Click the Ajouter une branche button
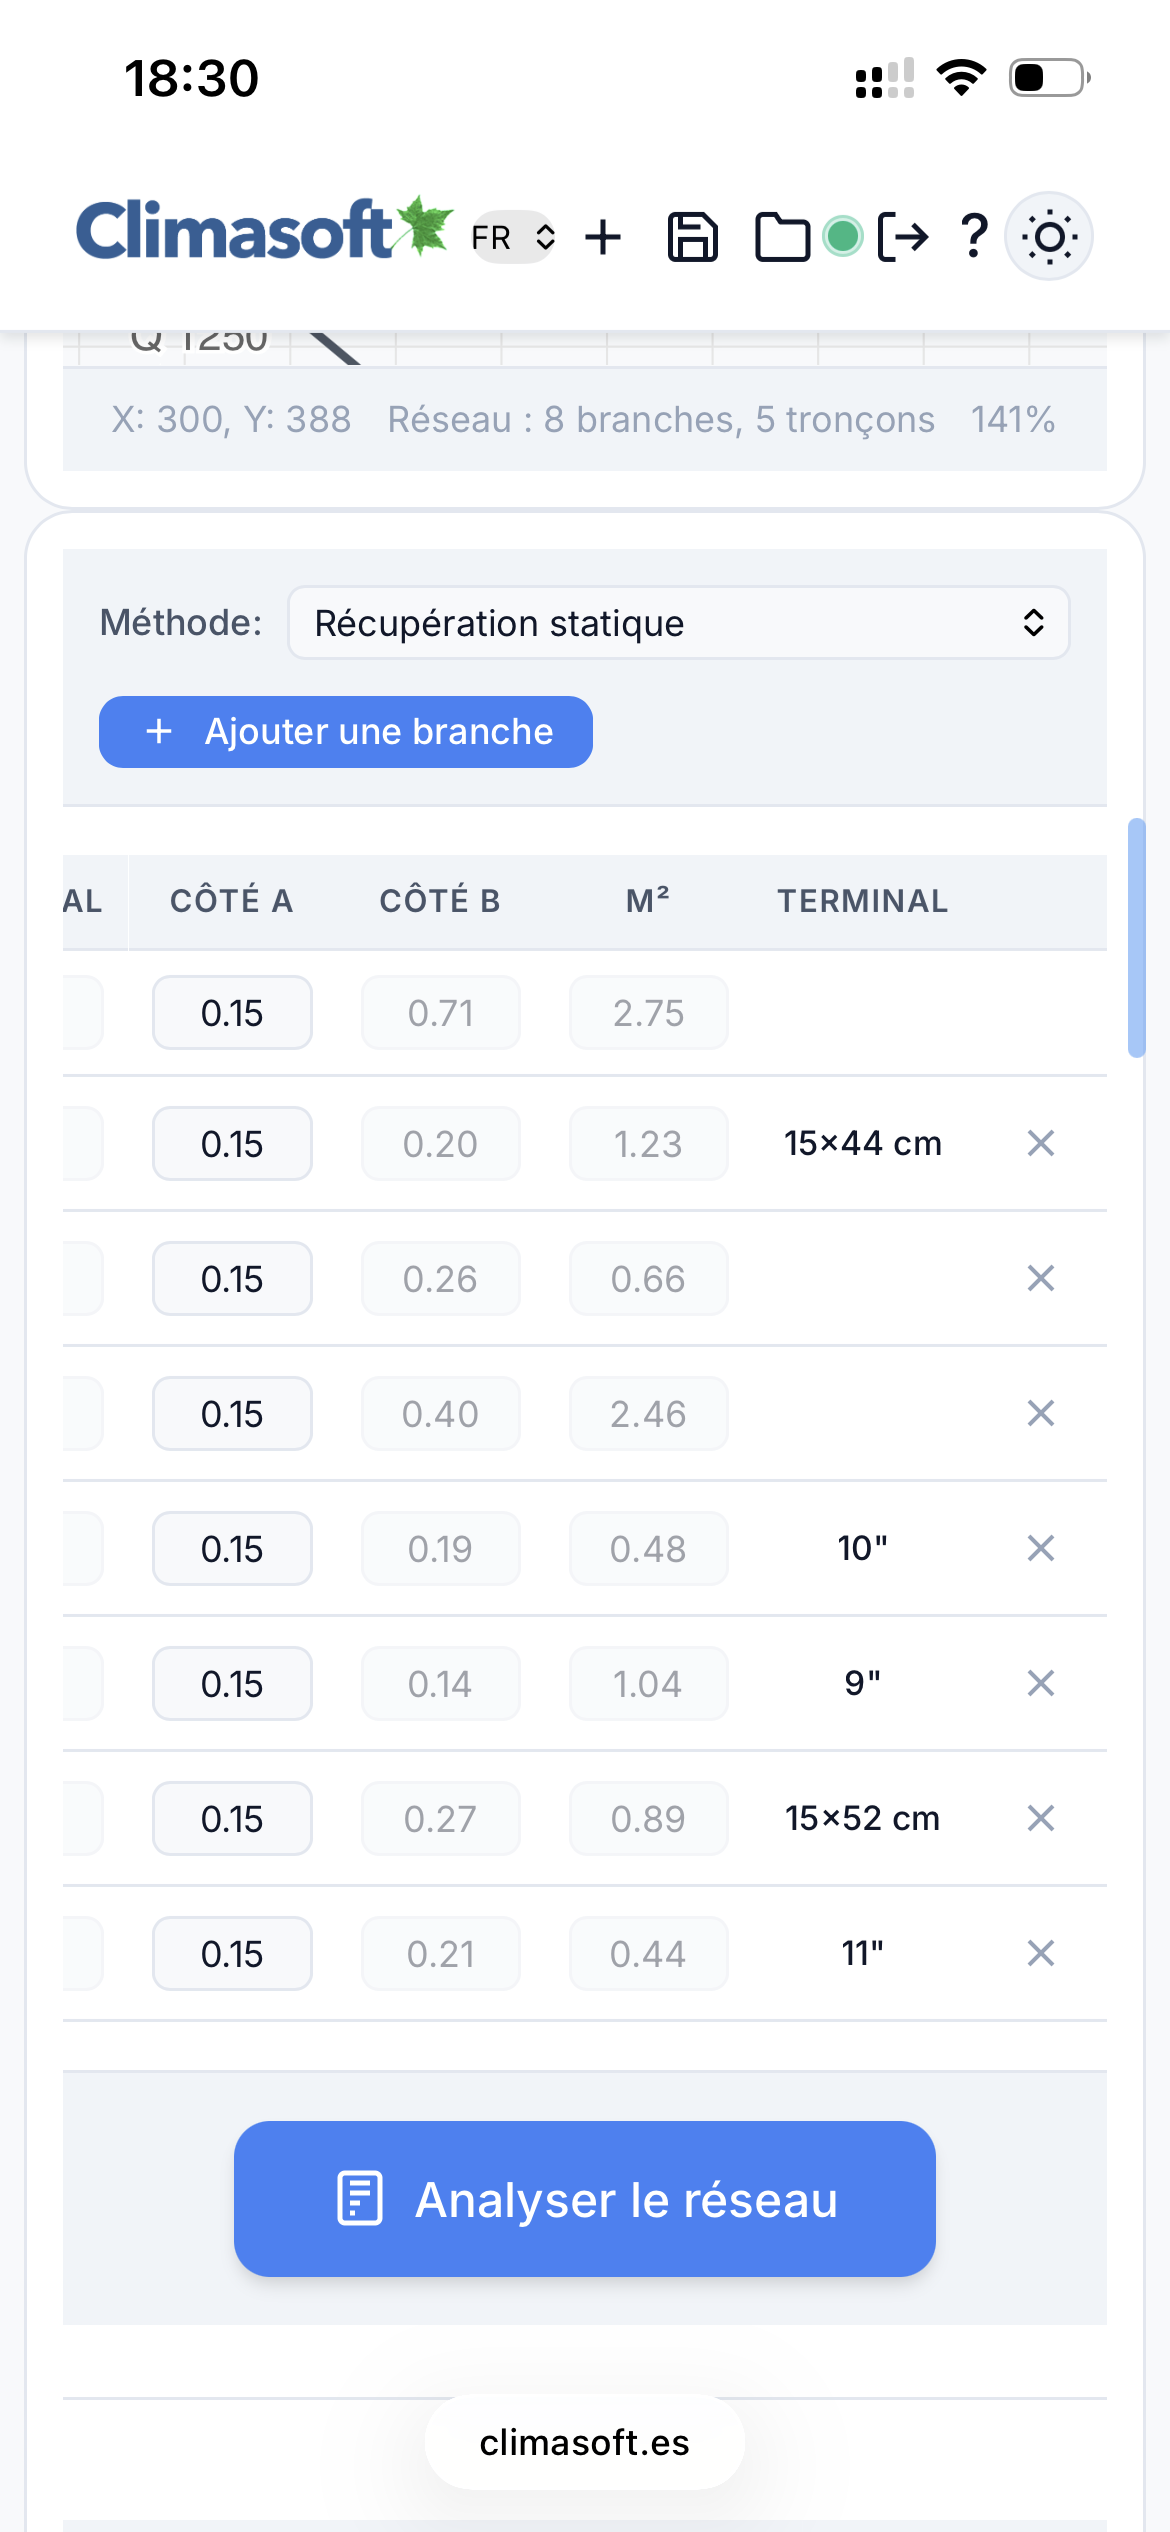 tap(346, 732)
